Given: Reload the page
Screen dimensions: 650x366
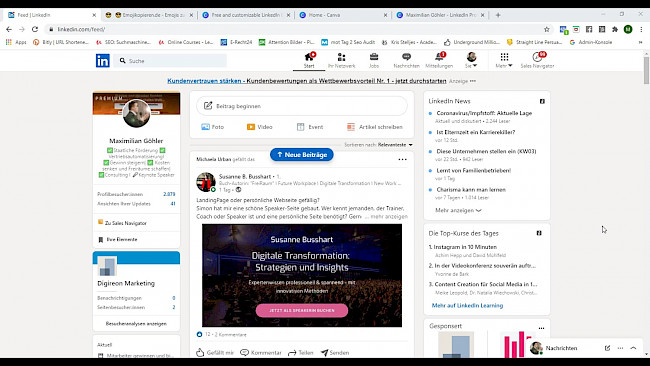Looking at the screenshot, I should click(35, 29).
